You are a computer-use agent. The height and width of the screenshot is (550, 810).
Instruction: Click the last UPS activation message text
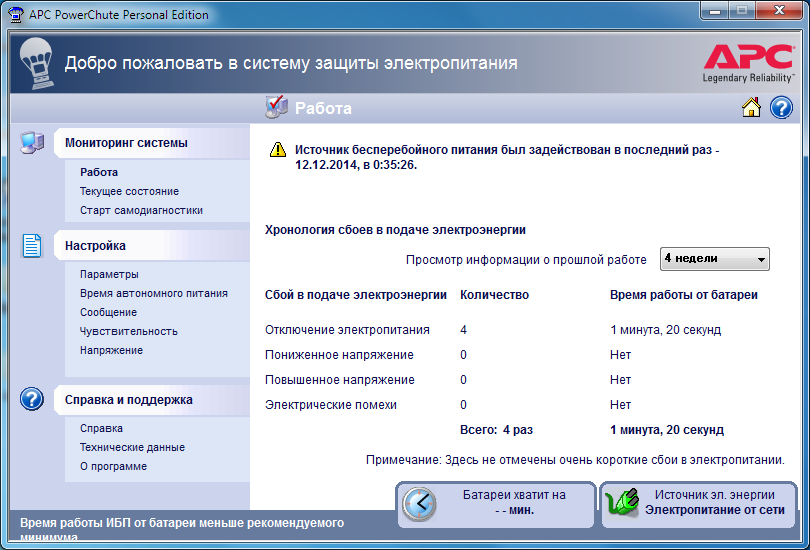(x=507, y=158)
